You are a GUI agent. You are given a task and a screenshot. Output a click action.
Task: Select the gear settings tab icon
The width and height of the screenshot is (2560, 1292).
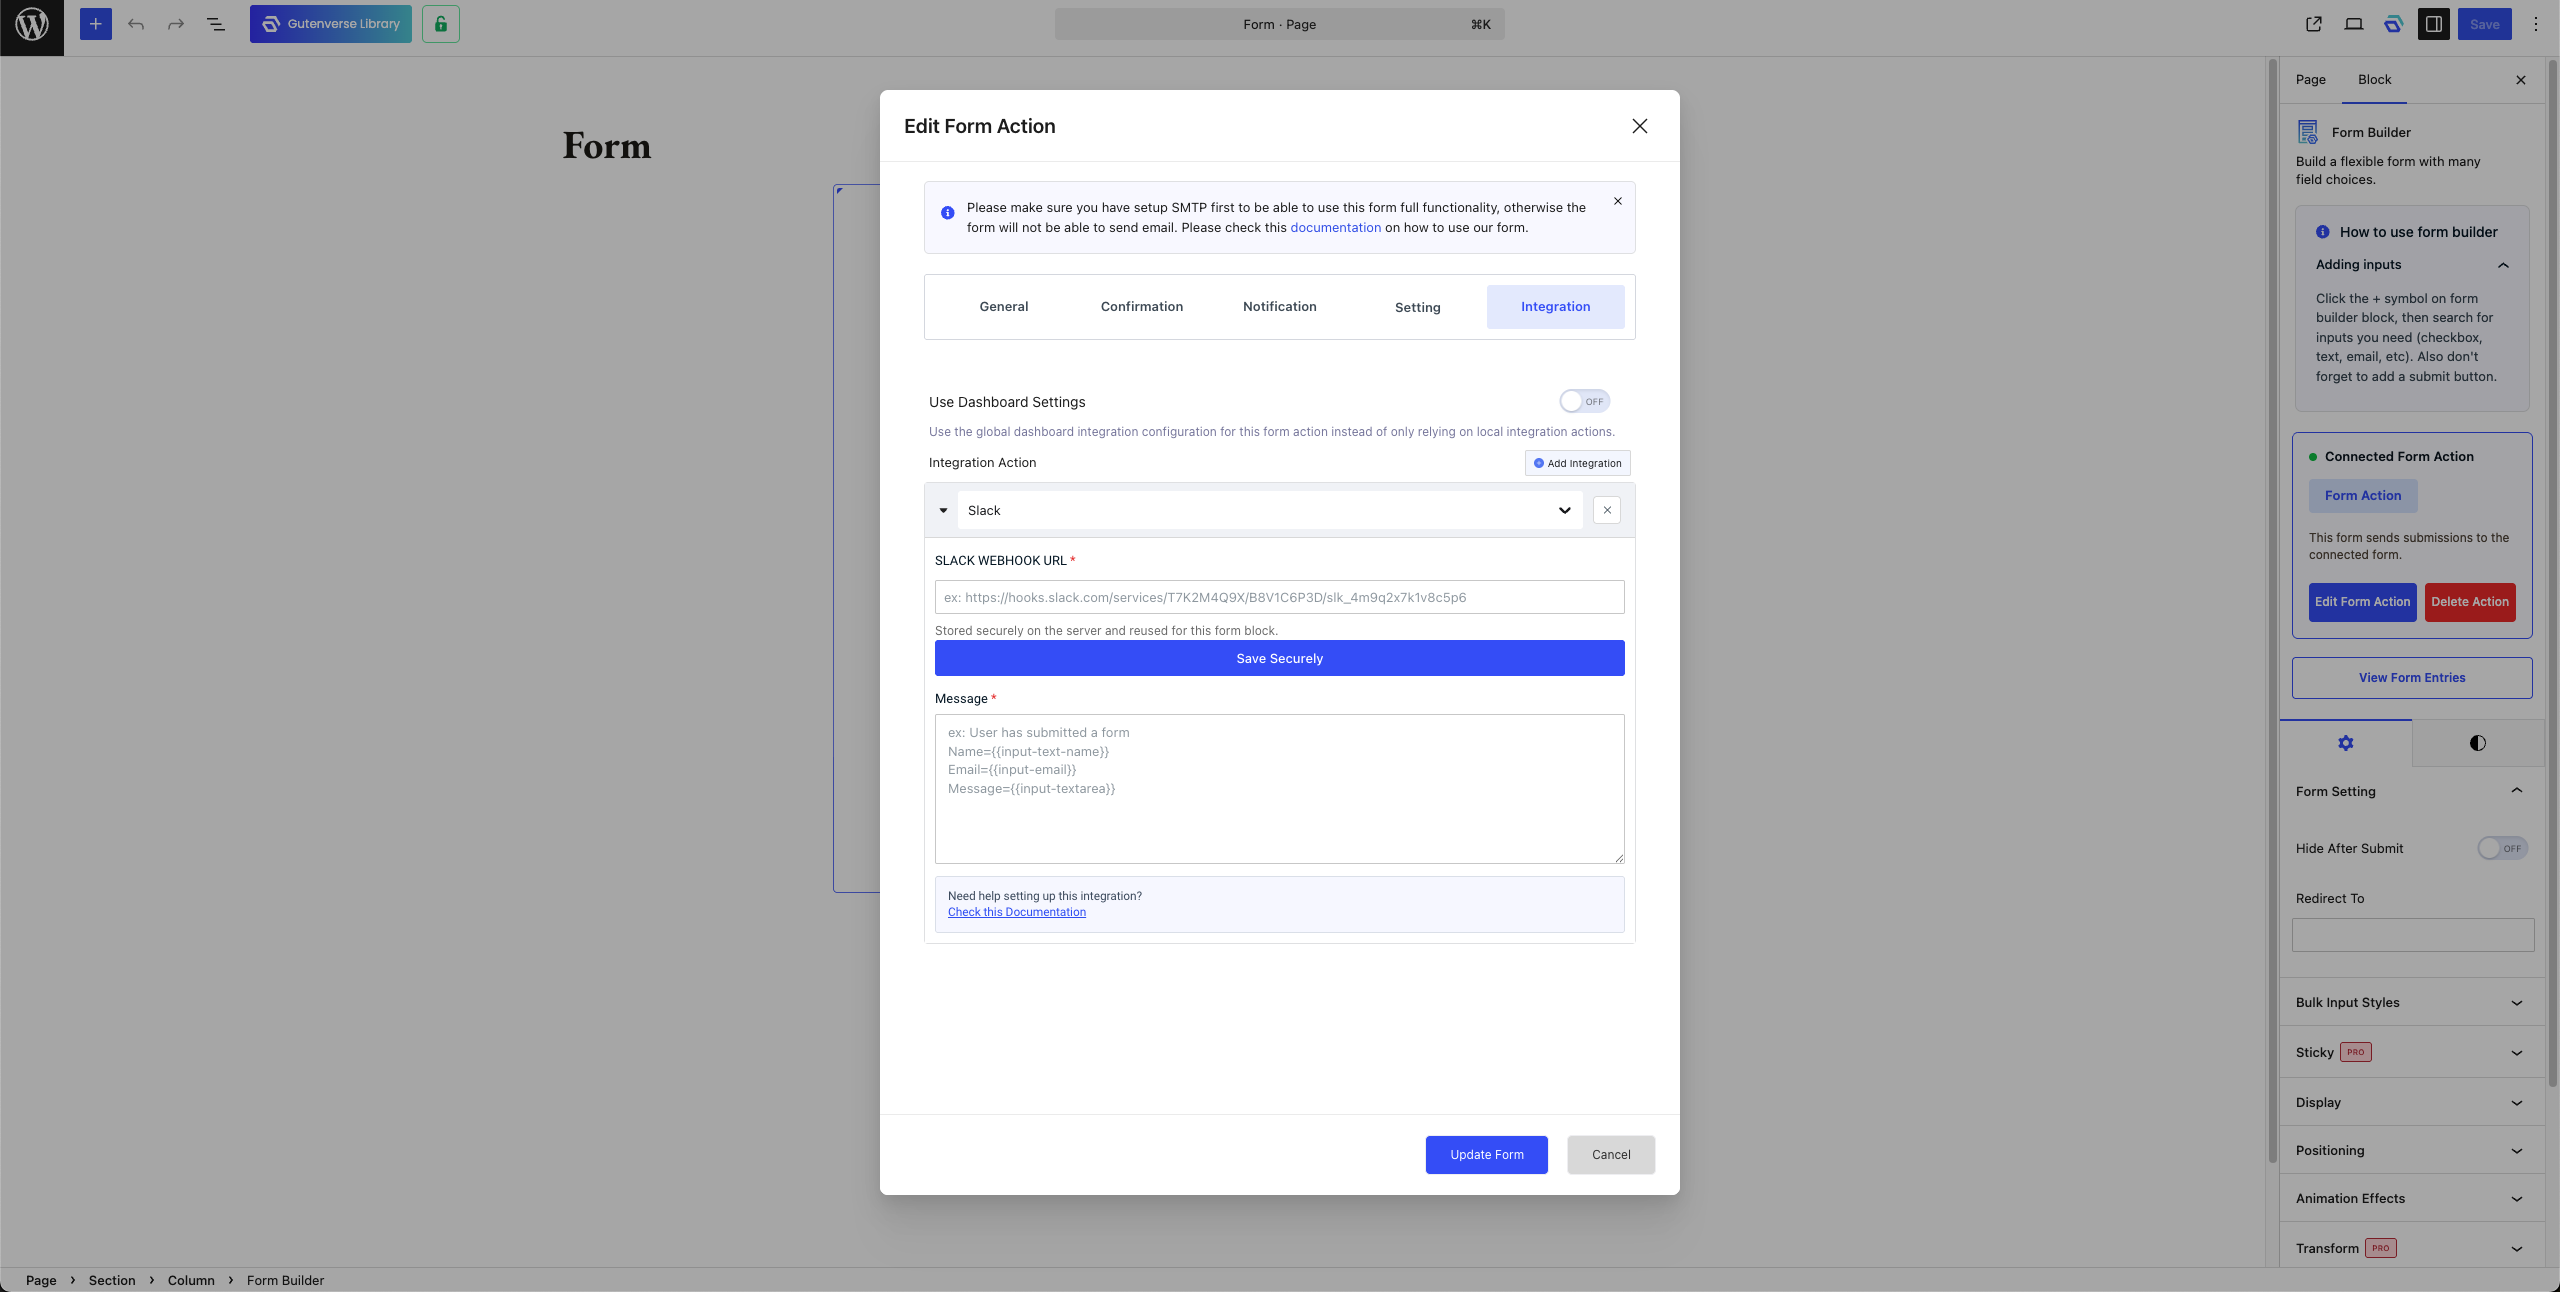pyautogui.click(x=2346, y=743)
